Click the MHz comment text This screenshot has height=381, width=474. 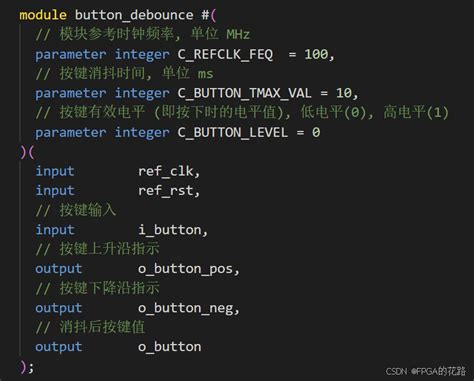238,34
